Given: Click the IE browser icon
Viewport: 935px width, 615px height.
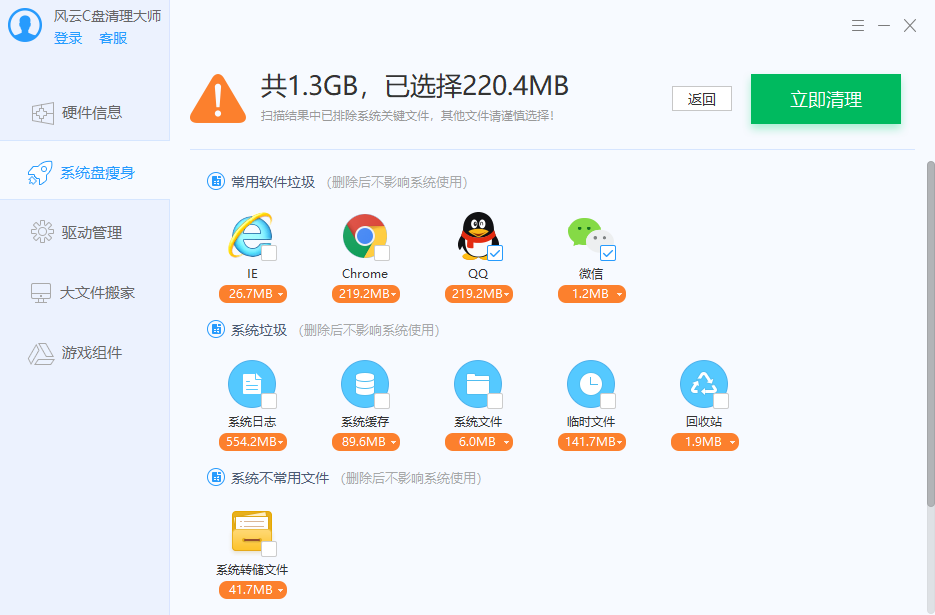Looking at the screenshot, I should click(251, 235).
